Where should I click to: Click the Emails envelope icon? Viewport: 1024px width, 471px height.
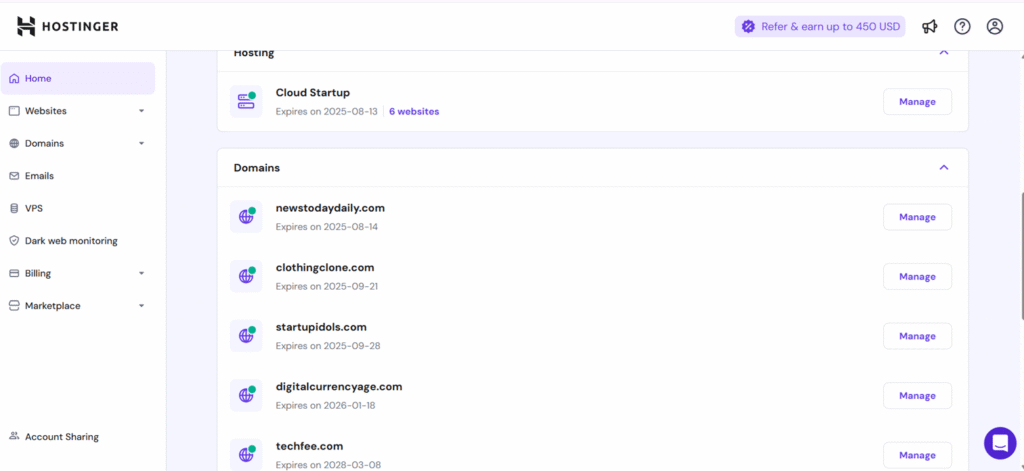pos(14,176)
